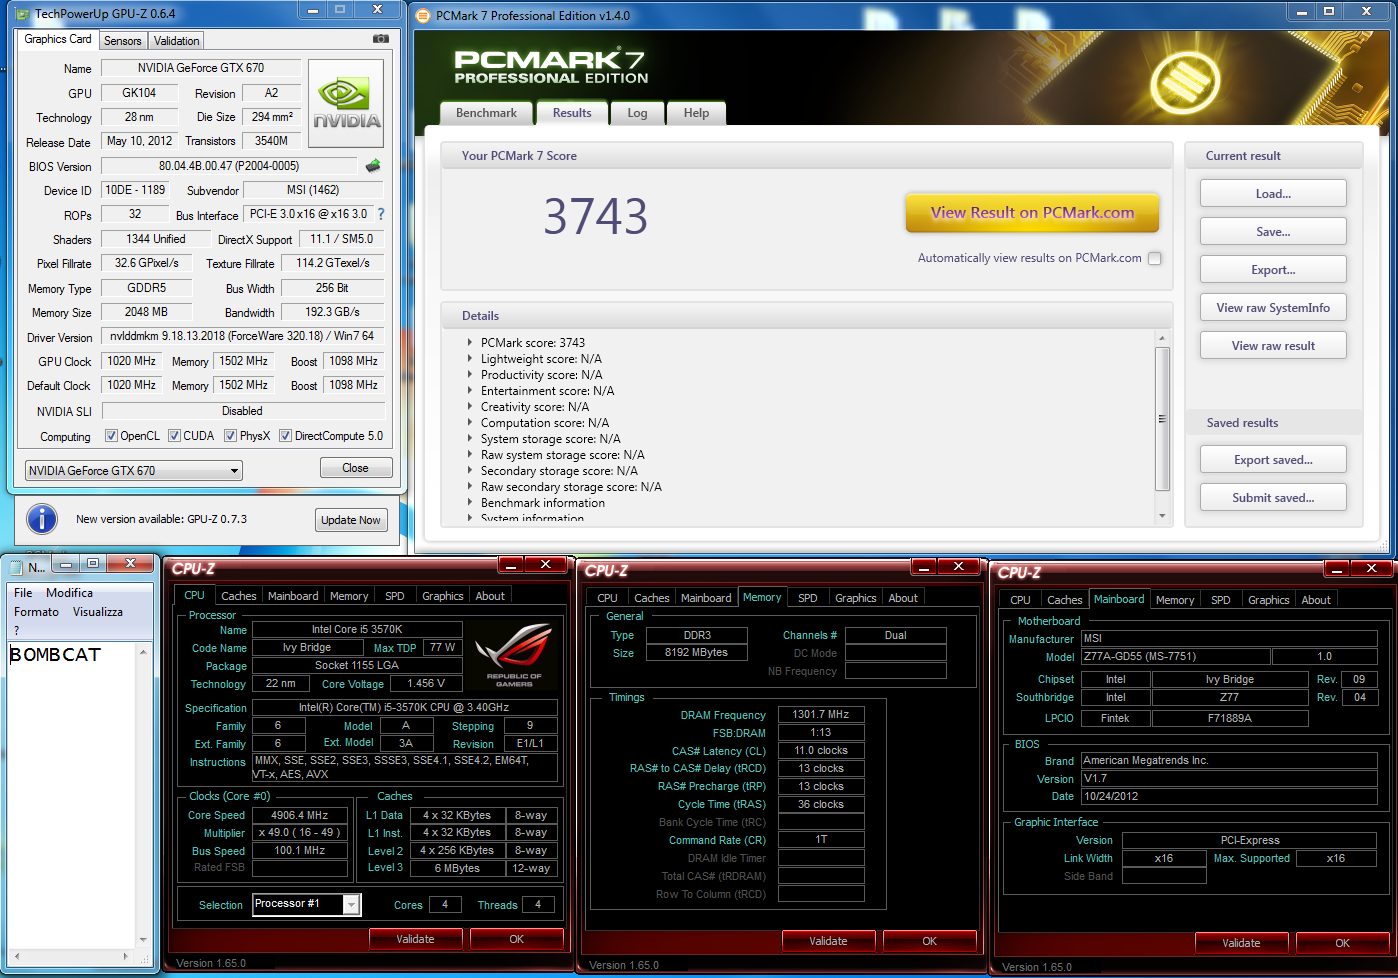Click the Core Speed value 4906.4 MHz
Viewport: 1398px width, 978px height.
(x=300, y=815)
